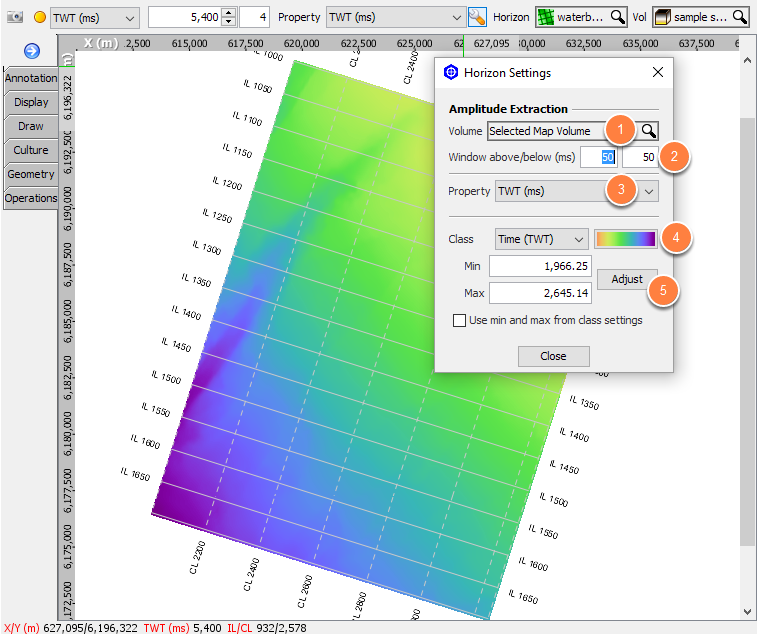The image size is (757, 634).
Task: Open the Class Time (TWT) dropdown
Action: 541,239
